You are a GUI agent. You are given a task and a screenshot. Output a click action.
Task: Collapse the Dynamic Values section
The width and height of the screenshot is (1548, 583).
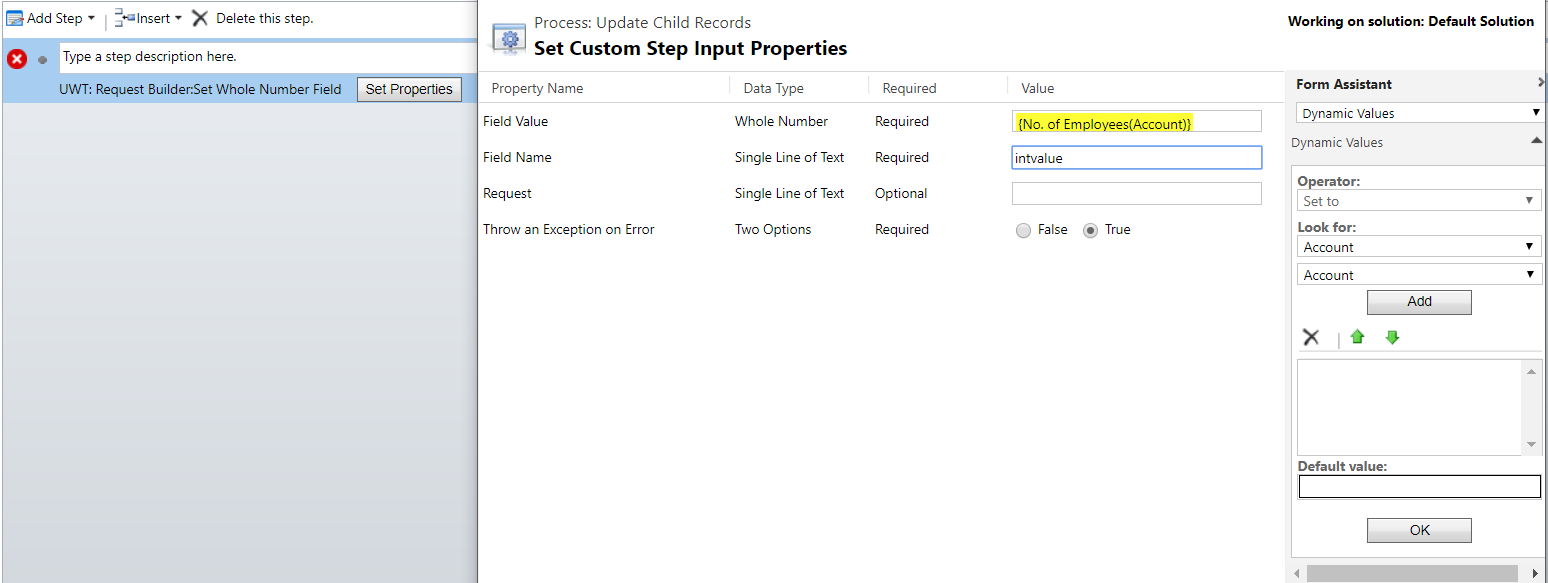(1536, 142)
